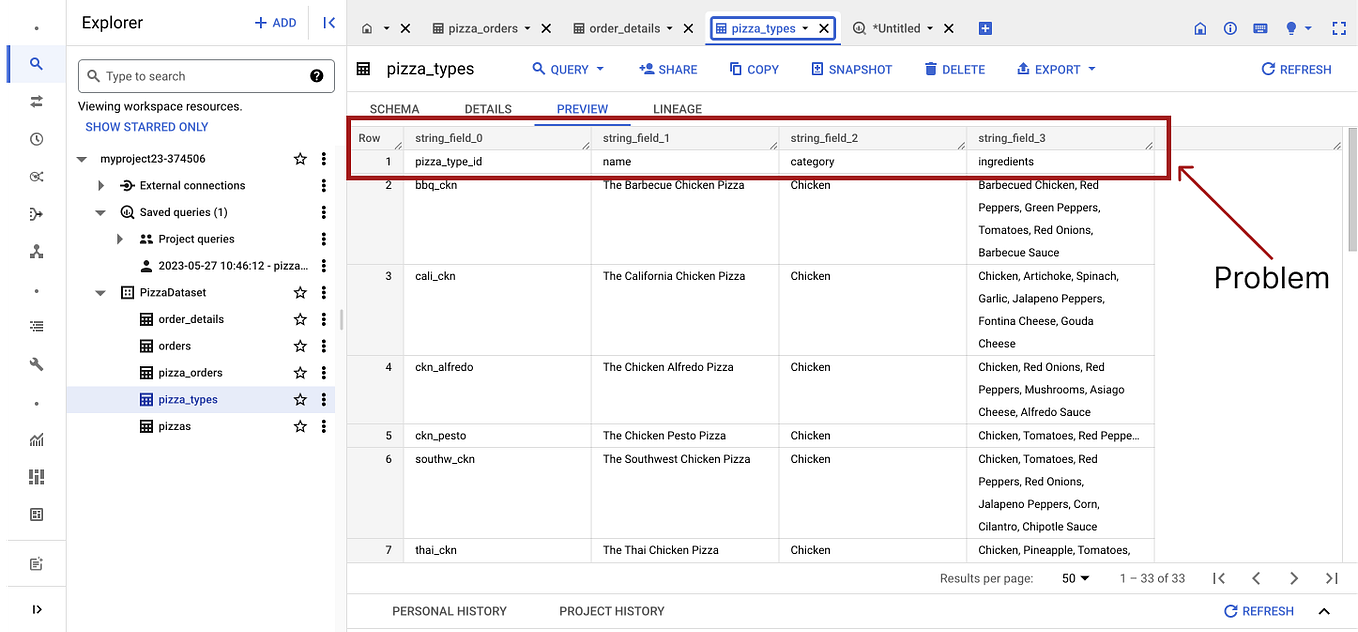Enter full screen using the expand icon
Screen dimensions: 1358x632
coord(1340,28)
